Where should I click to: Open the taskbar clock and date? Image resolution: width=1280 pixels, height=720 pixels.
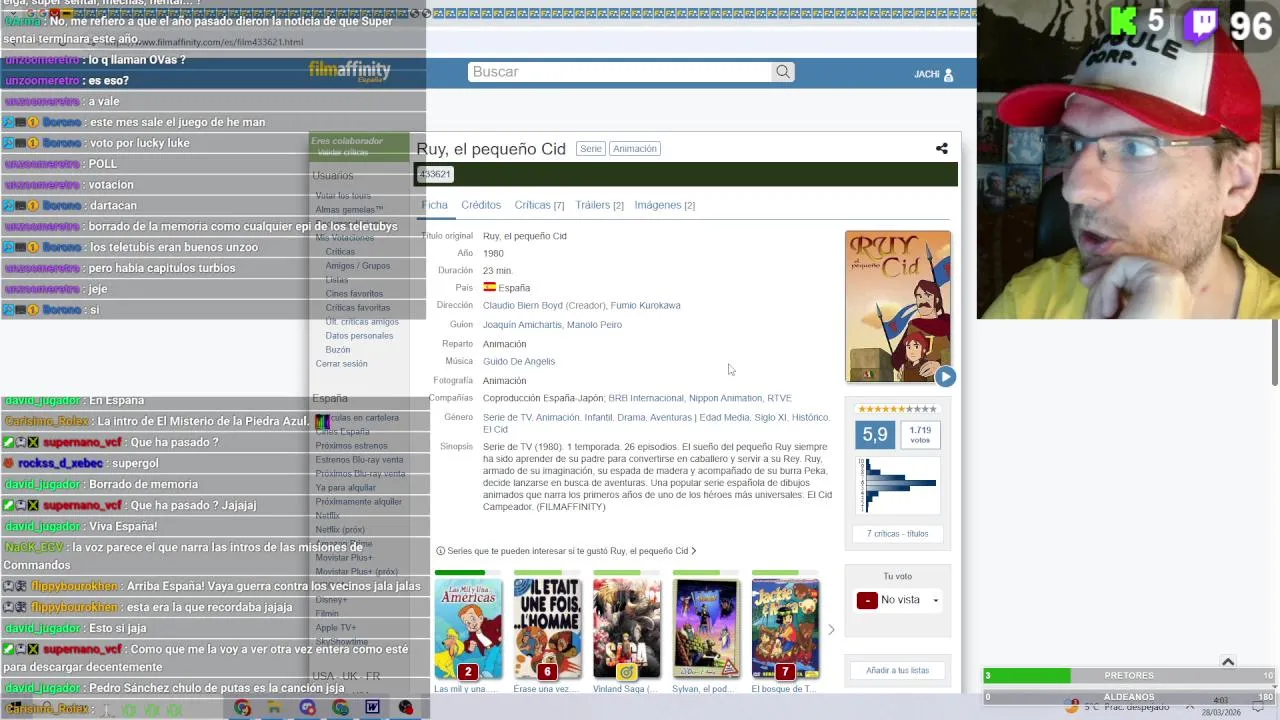1220,707
